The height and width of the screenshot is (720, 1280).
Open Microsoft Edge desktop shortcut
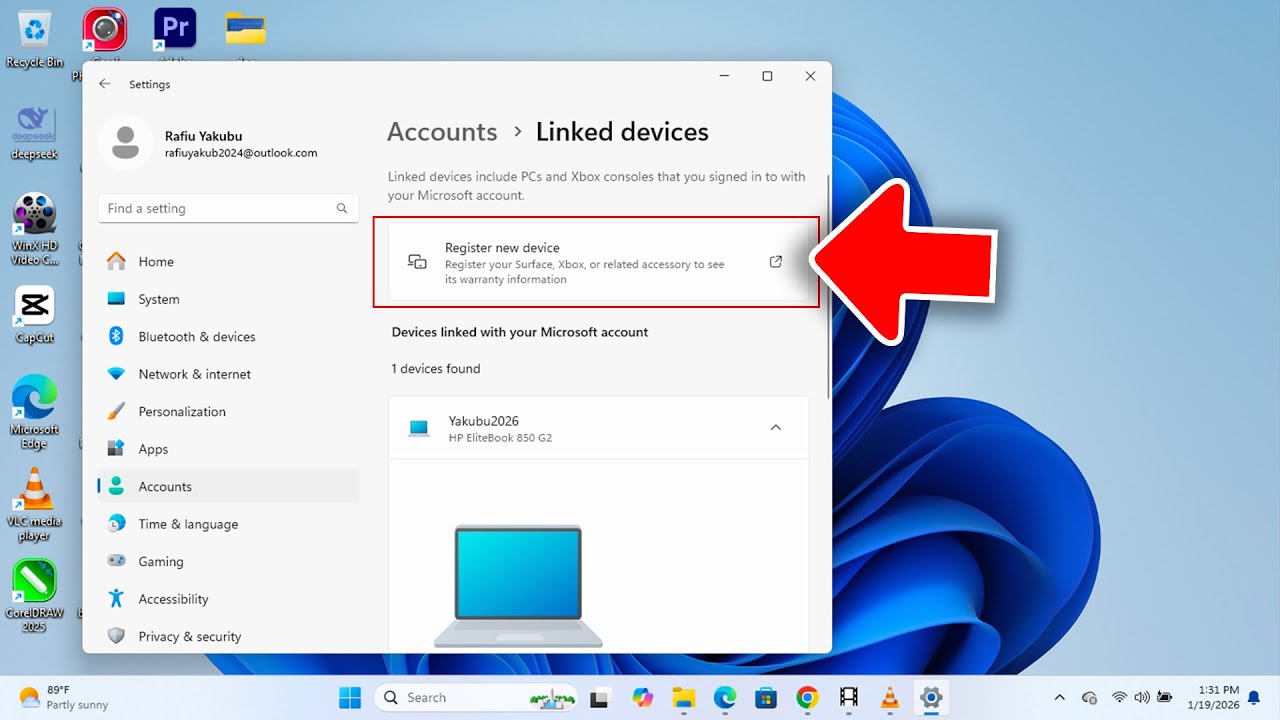(x=35, y=412)
